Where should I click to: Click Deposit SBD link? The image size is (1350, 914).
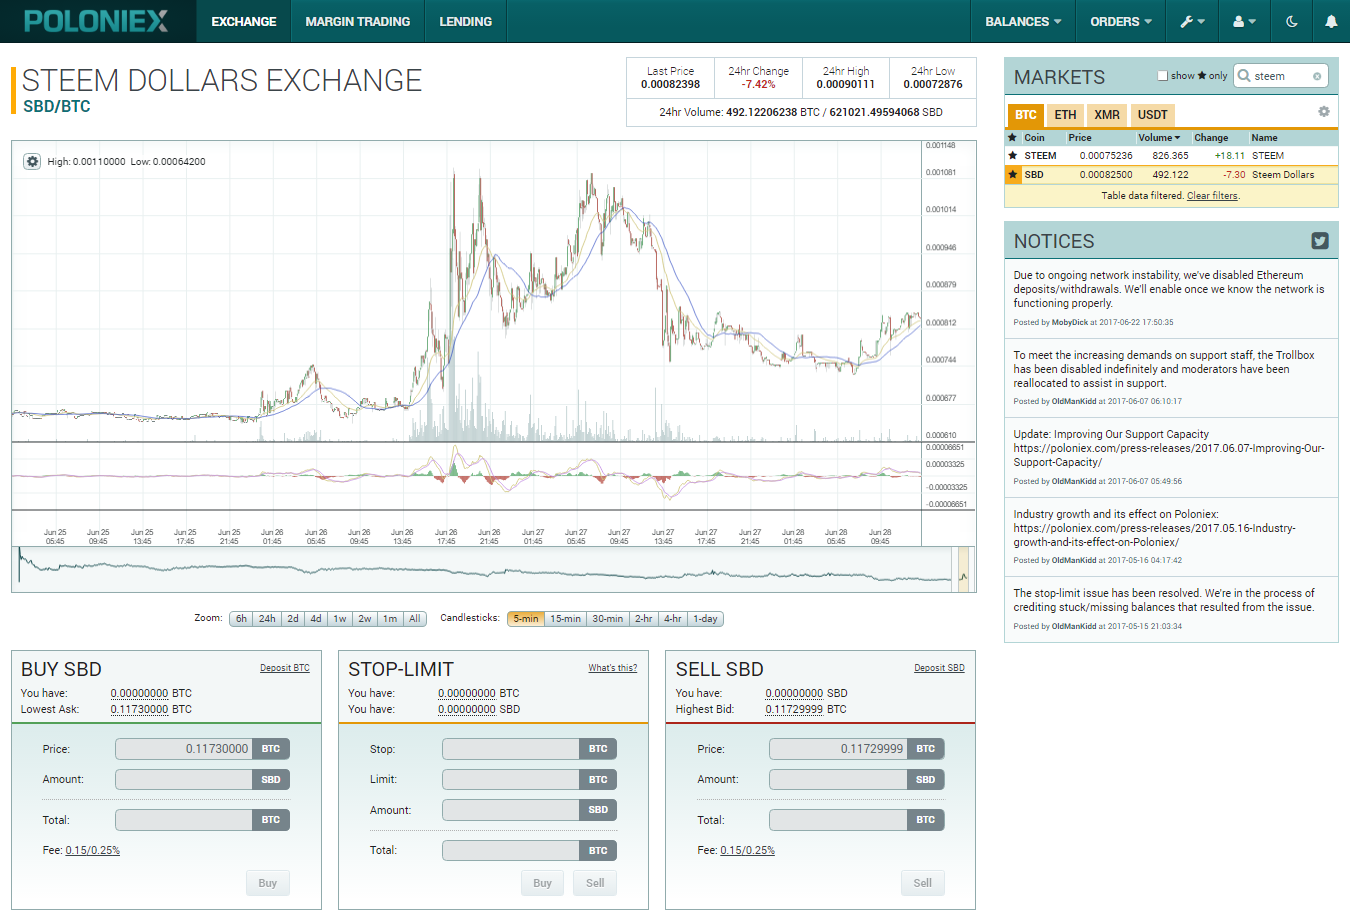tap(939, 668)
